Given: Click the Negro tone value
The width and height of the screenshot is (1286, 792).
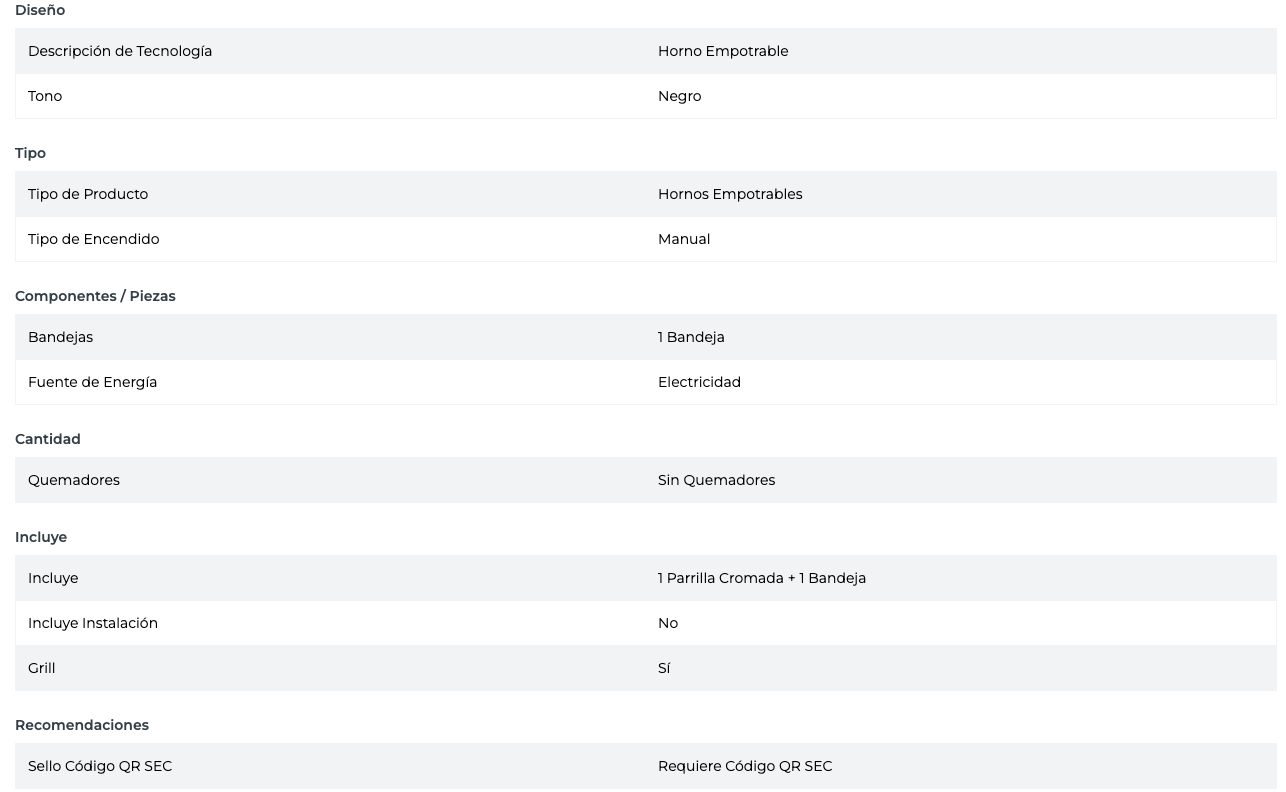Looking at the screenshot, I should click(679, 96).
